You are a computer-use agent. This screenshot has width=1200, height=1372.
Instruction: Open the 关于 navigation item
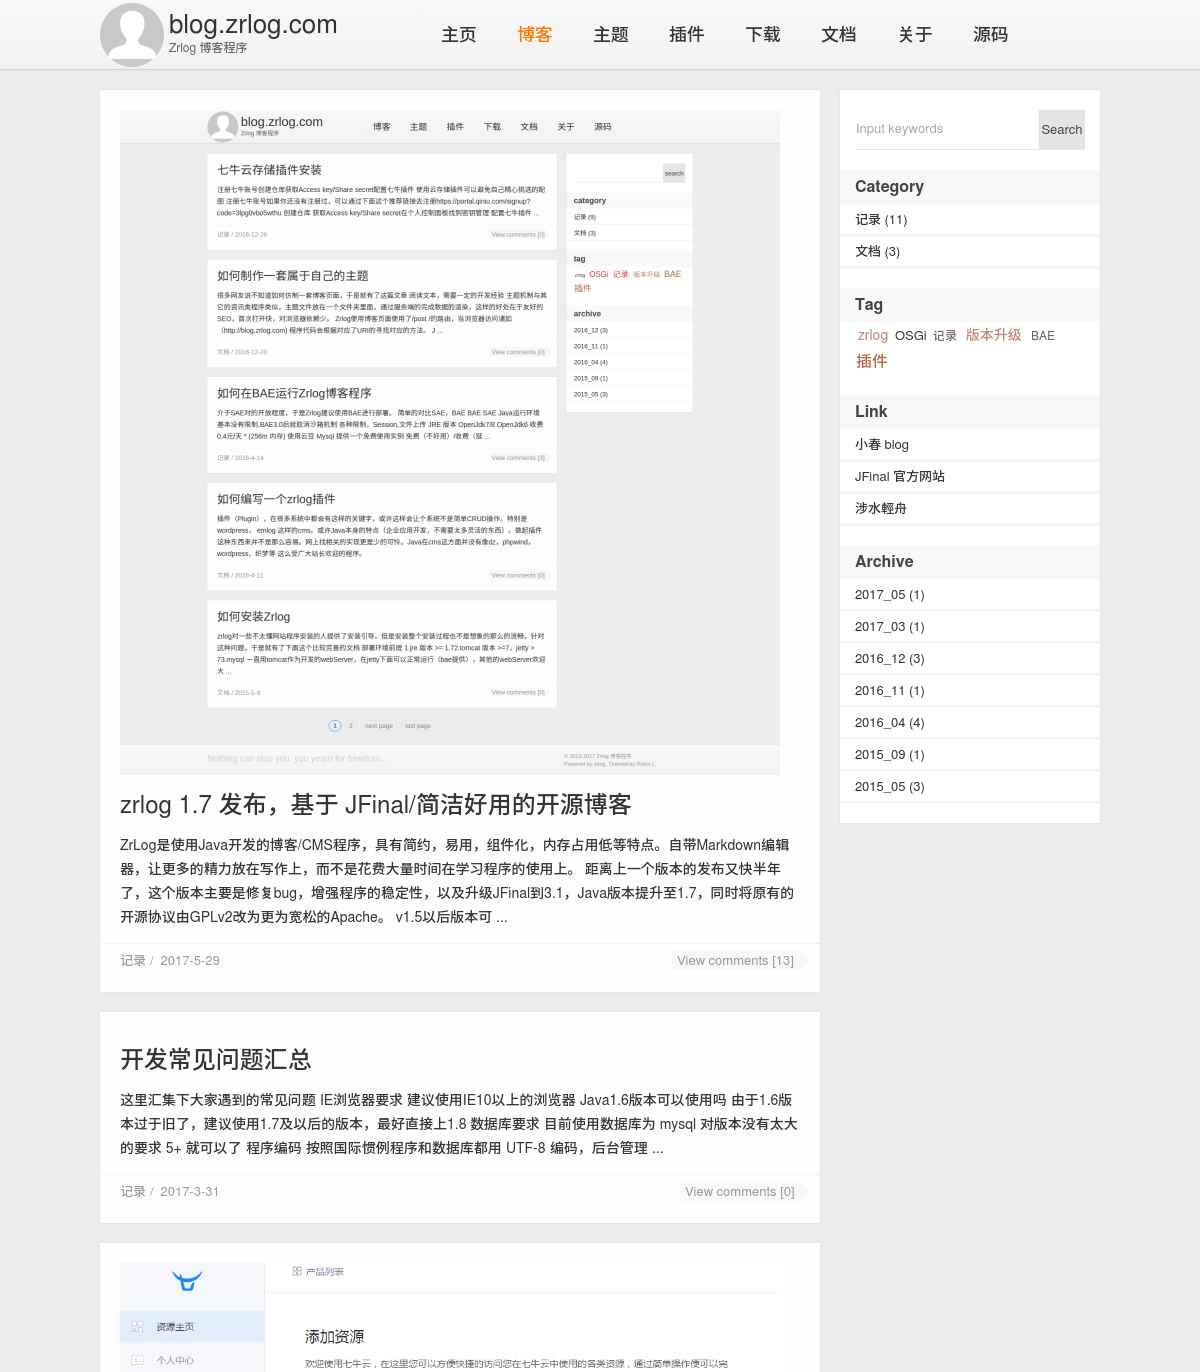click(915, 35)
